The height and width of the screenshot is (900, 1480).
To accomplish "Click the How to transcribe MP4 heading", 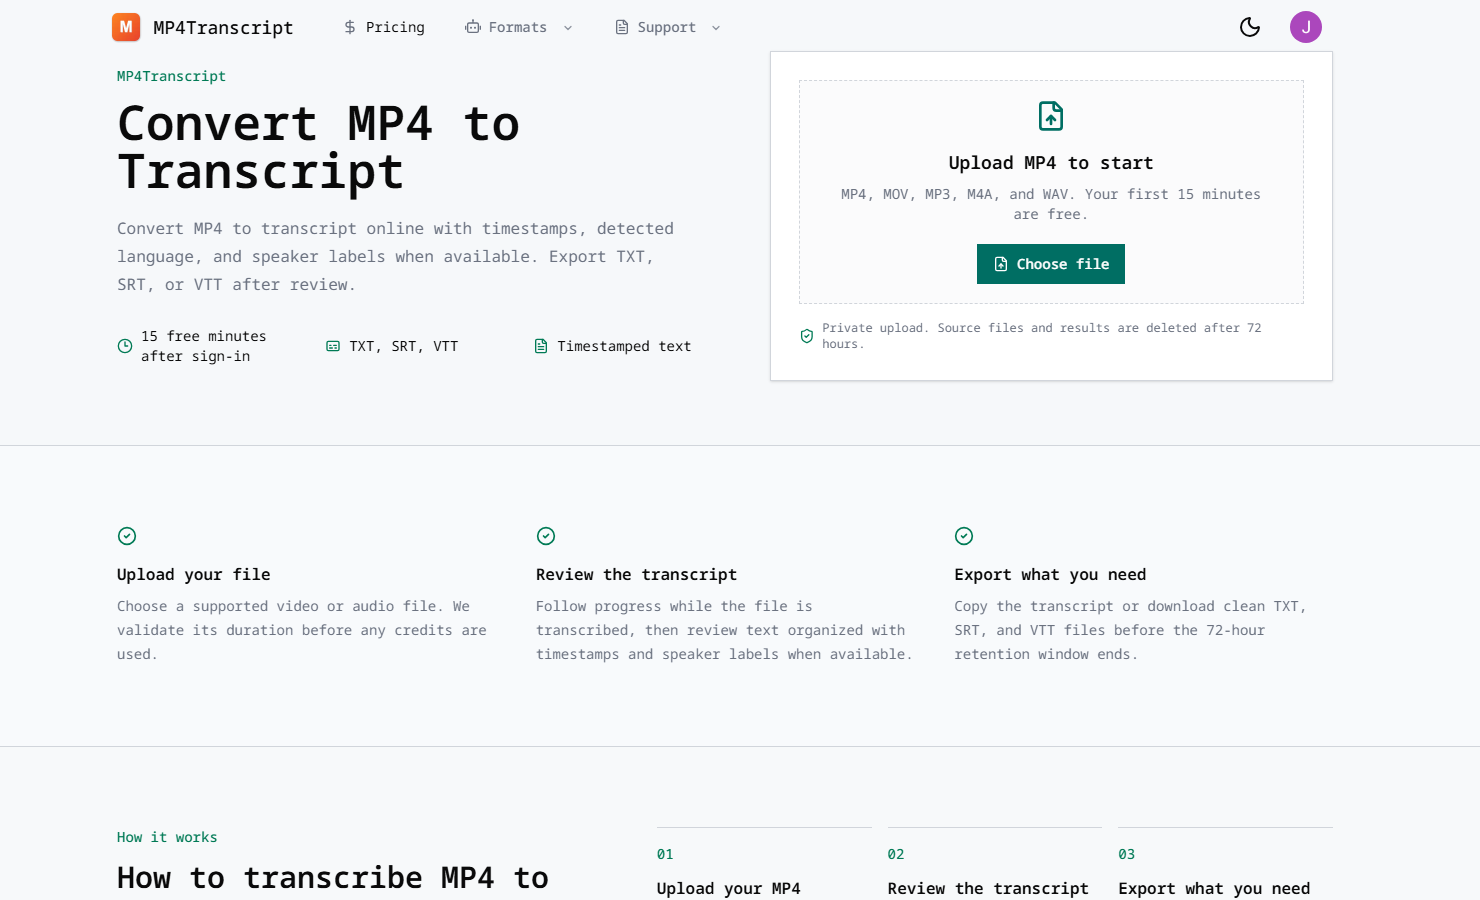I will pyautogui.click(x=333, y=878).
